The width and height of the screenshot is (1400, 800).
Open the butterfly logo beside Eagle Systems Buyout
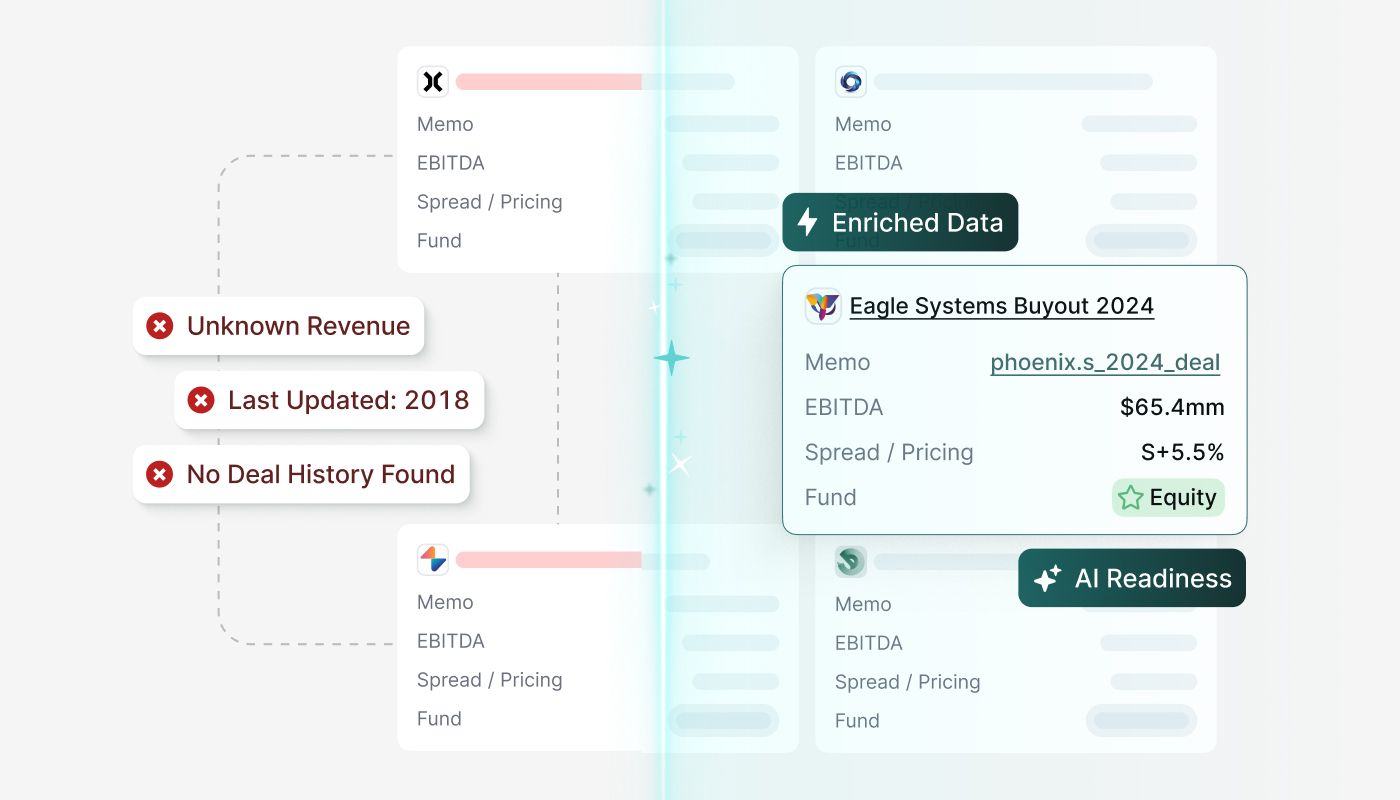[822, 306]
